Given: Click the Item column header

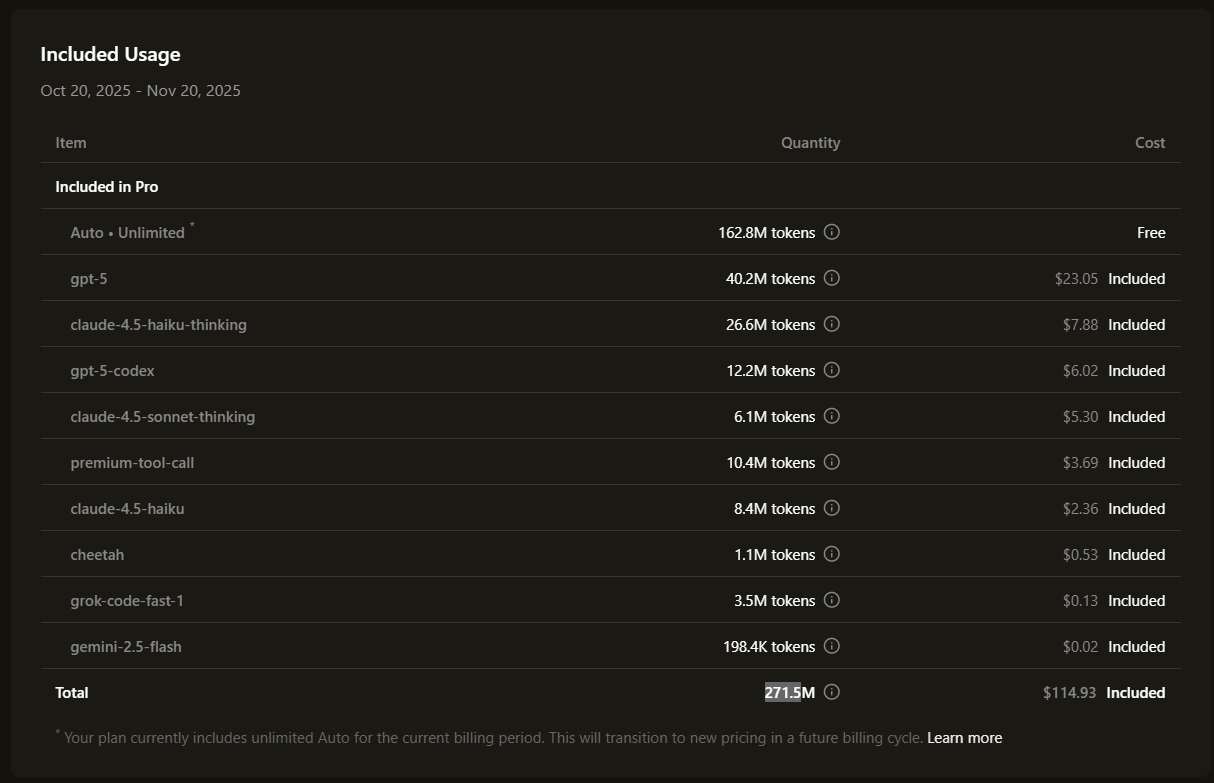Looking at the screenshot, I should 71,143.
